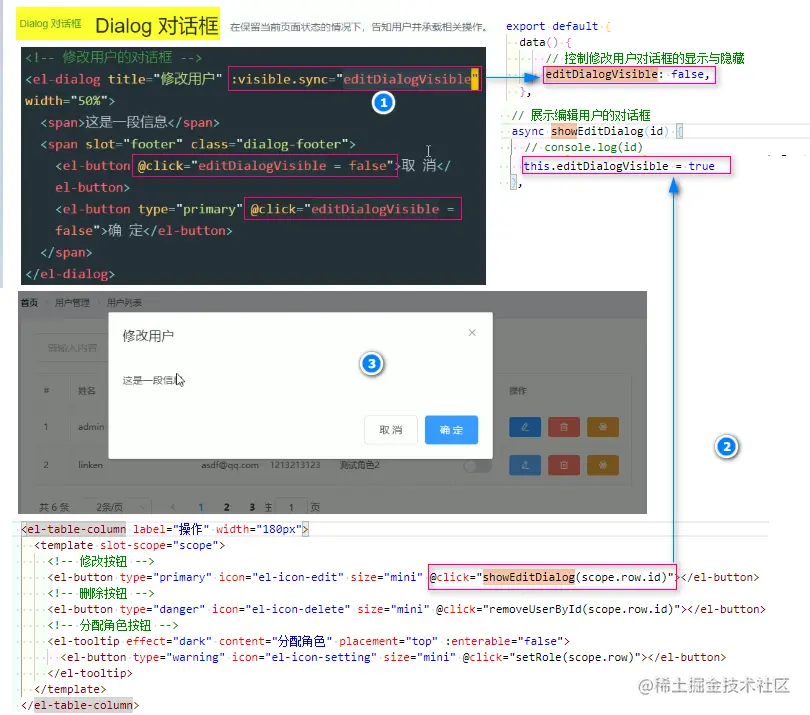This screenshot has height=715, width=810.
Task: Click the async showEditDialog(id) code line
Action: click(x=597, y=131)
